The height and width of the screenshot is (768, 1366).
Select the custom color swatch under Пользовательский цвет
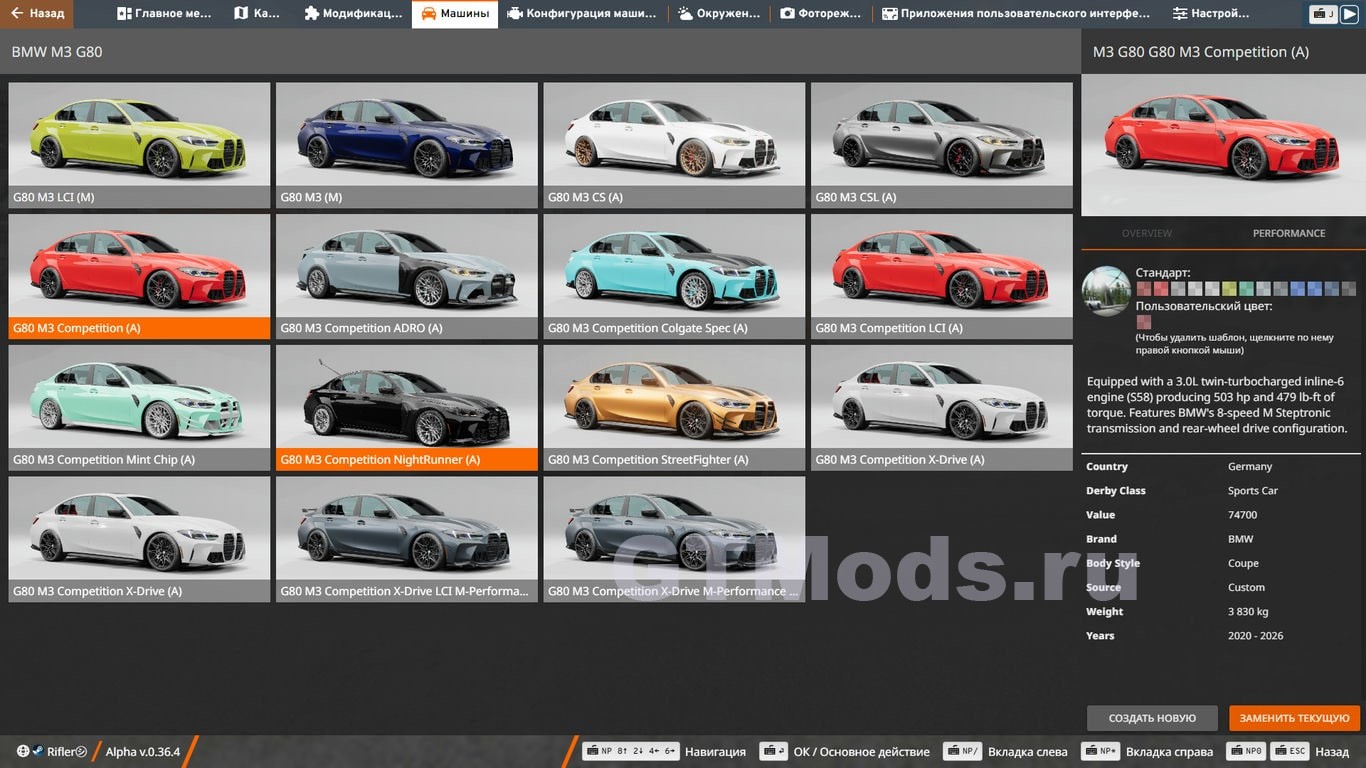click(x=1144, y=322)
